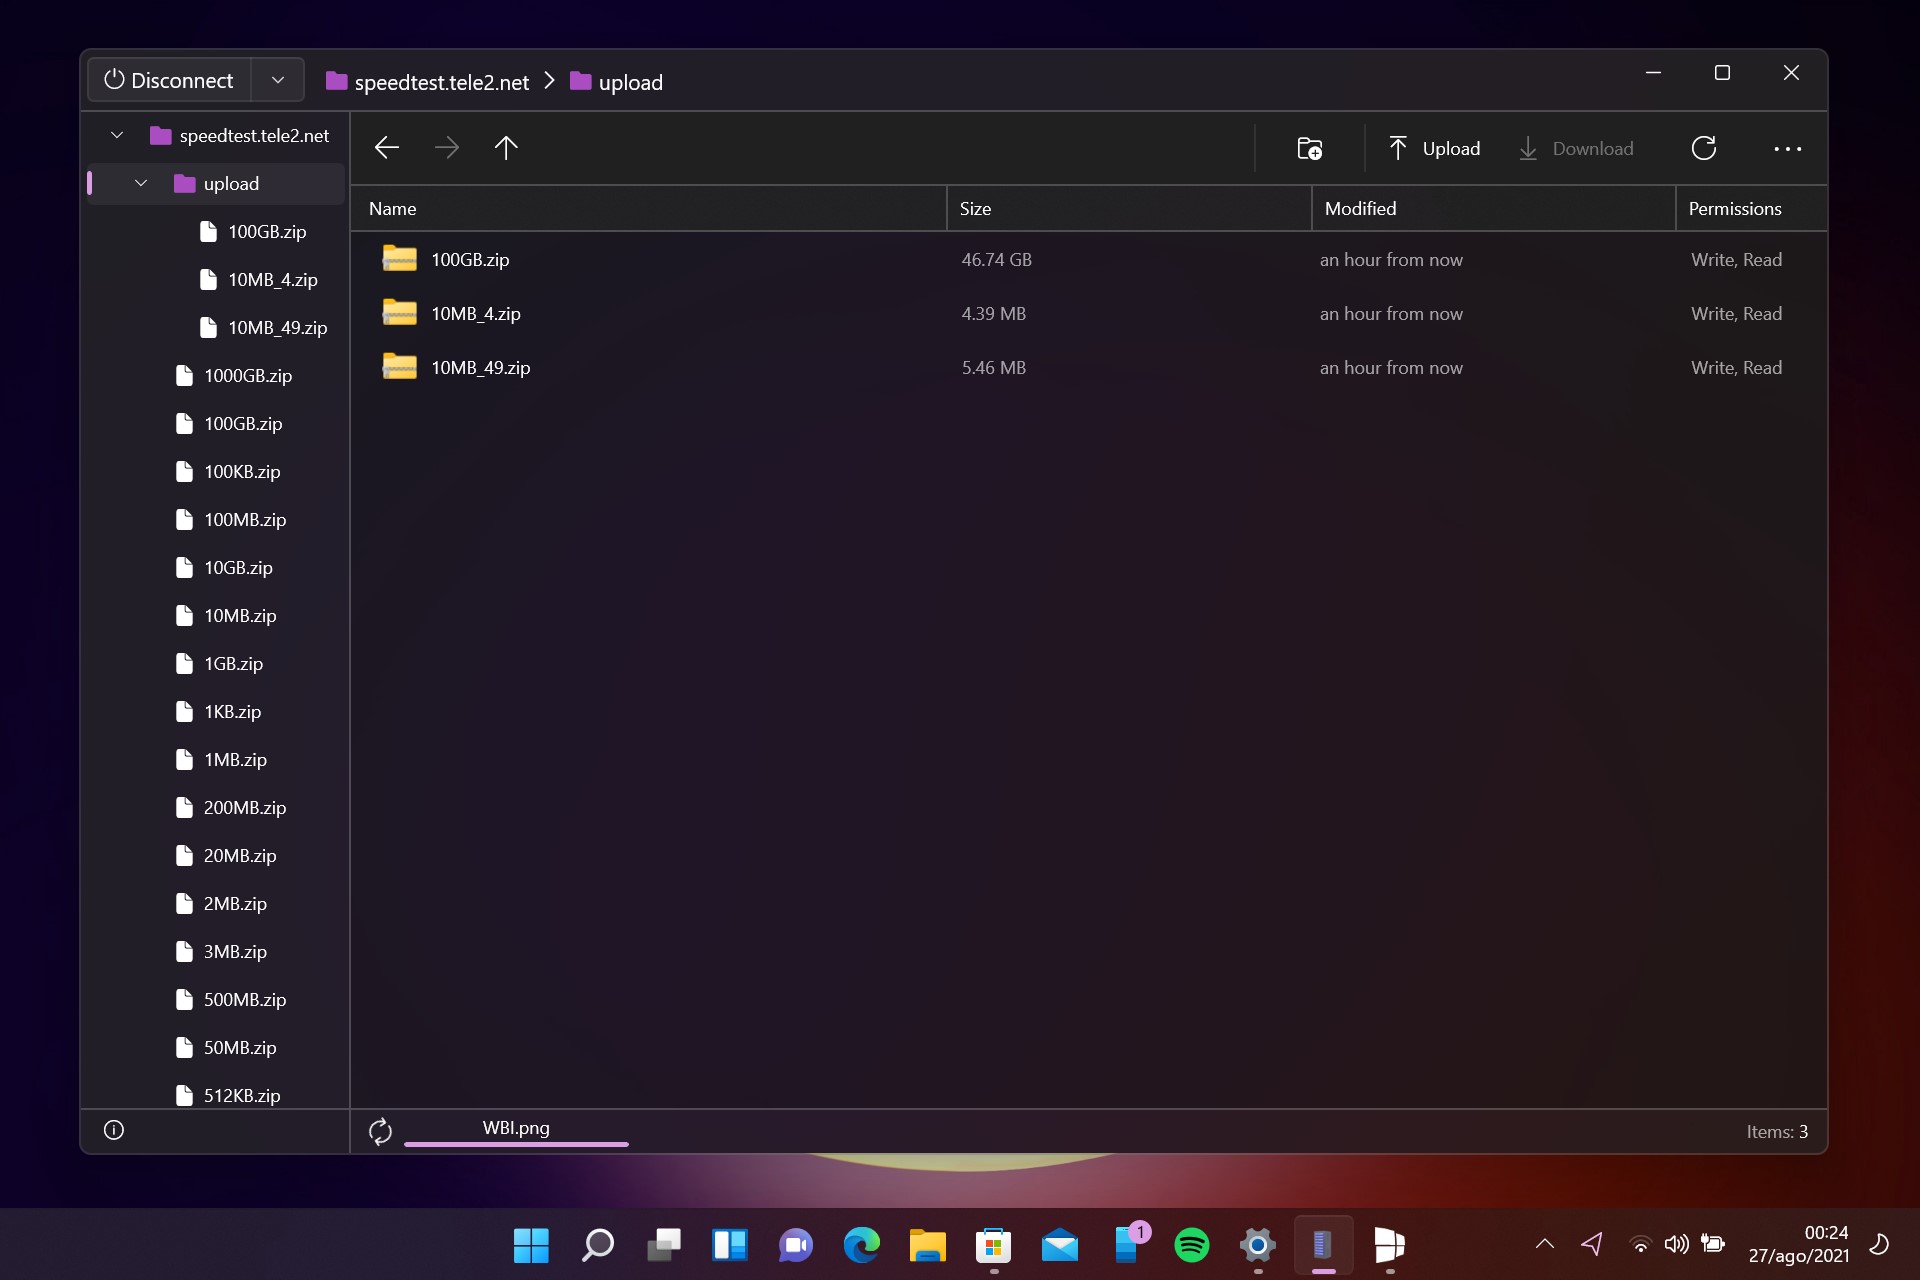Sort by the Size column
This screenshot has width=1920, height=1280.
click(1129, 208)
